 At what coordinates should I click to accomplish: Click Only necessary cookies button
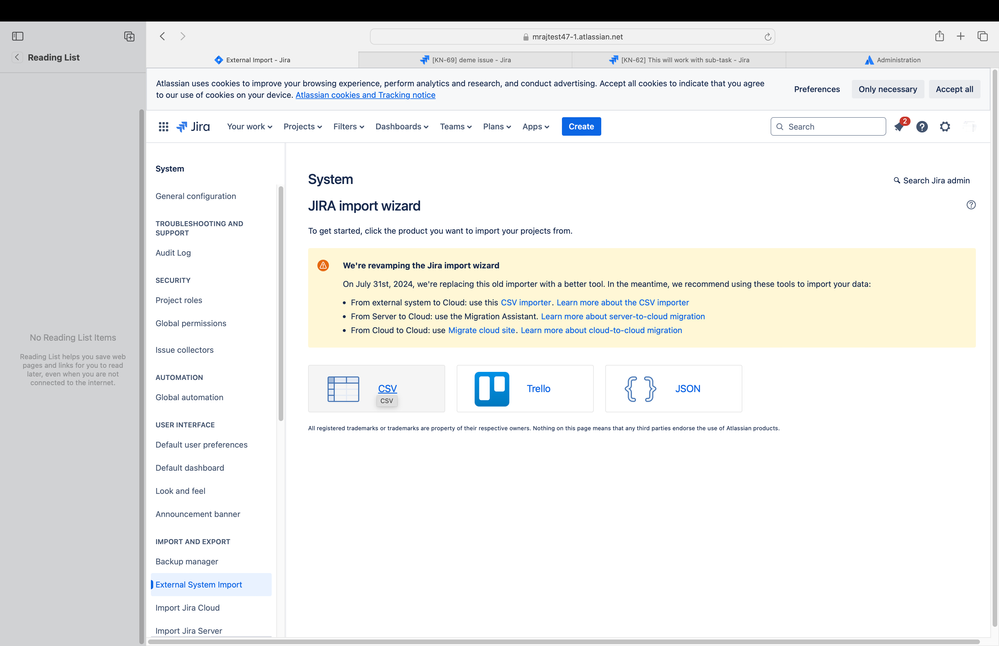[x=888, y=89]
